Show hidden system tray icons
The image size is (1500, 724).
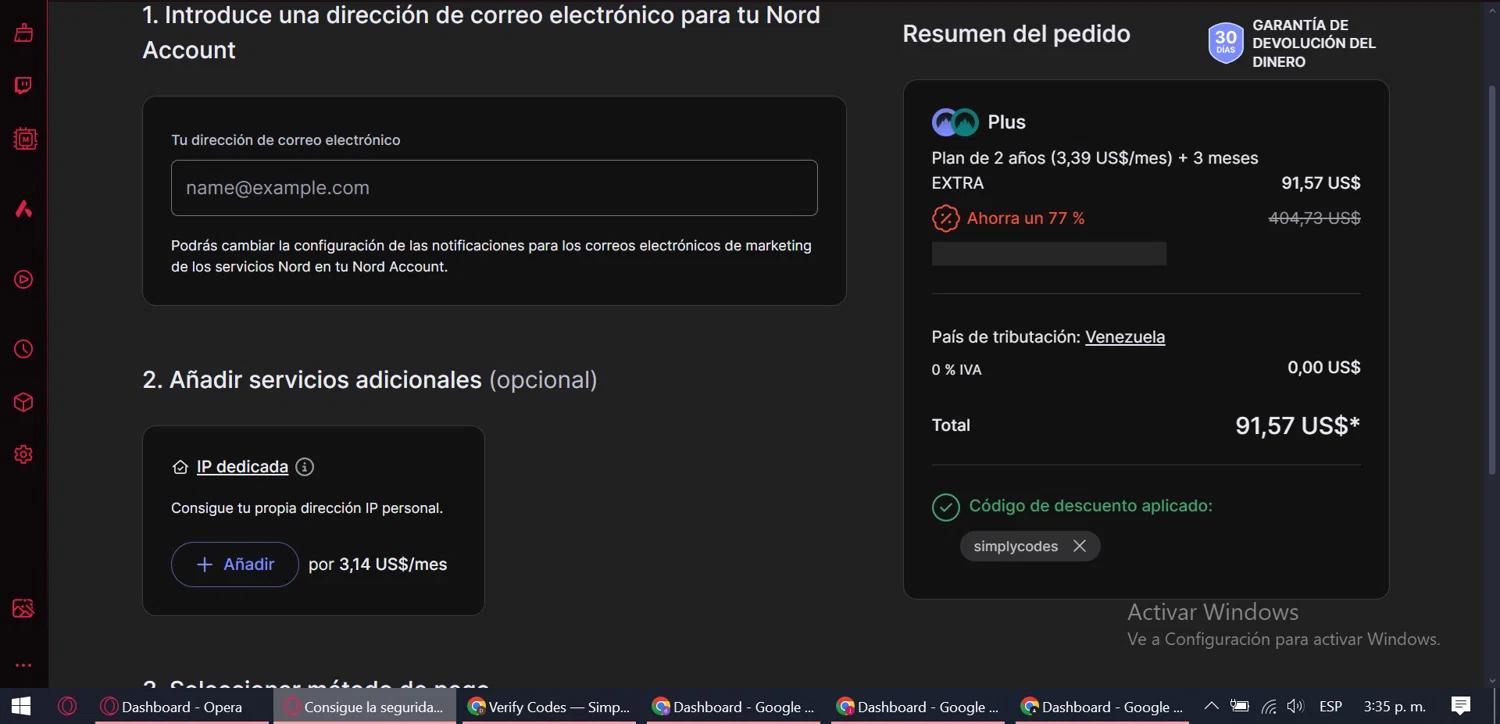click(1211, 706)
